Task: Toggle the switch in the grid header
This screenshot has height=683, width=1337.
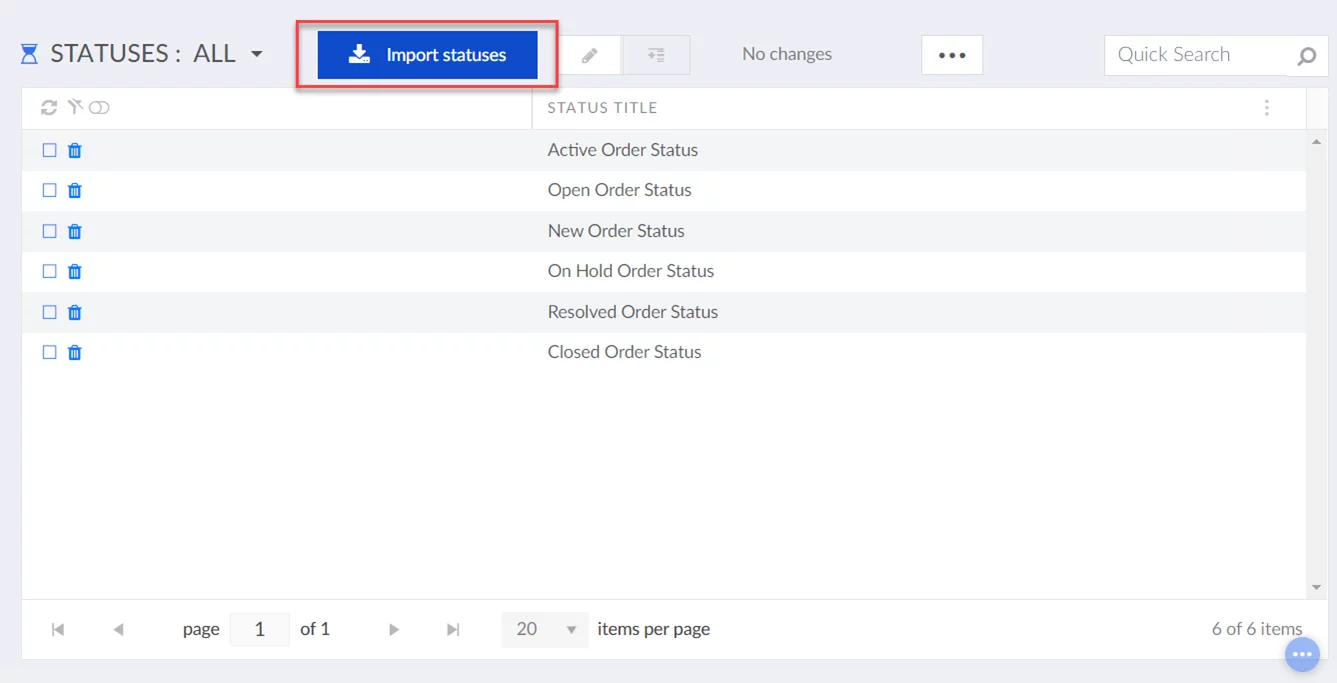Action: tap(99, 108)
